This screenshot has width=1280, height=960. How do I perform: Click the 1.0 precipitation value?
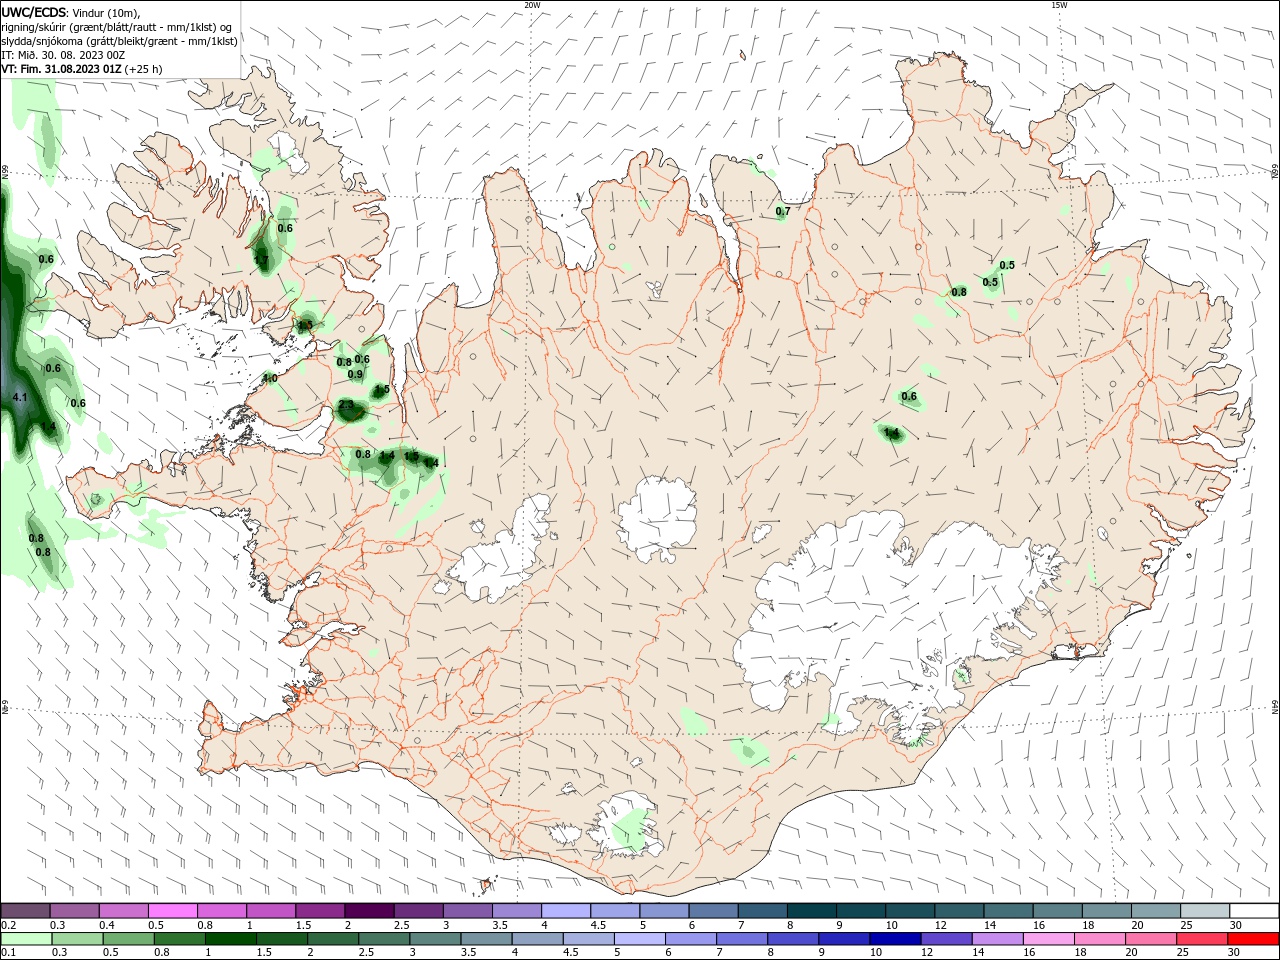[x=270, y=378]
